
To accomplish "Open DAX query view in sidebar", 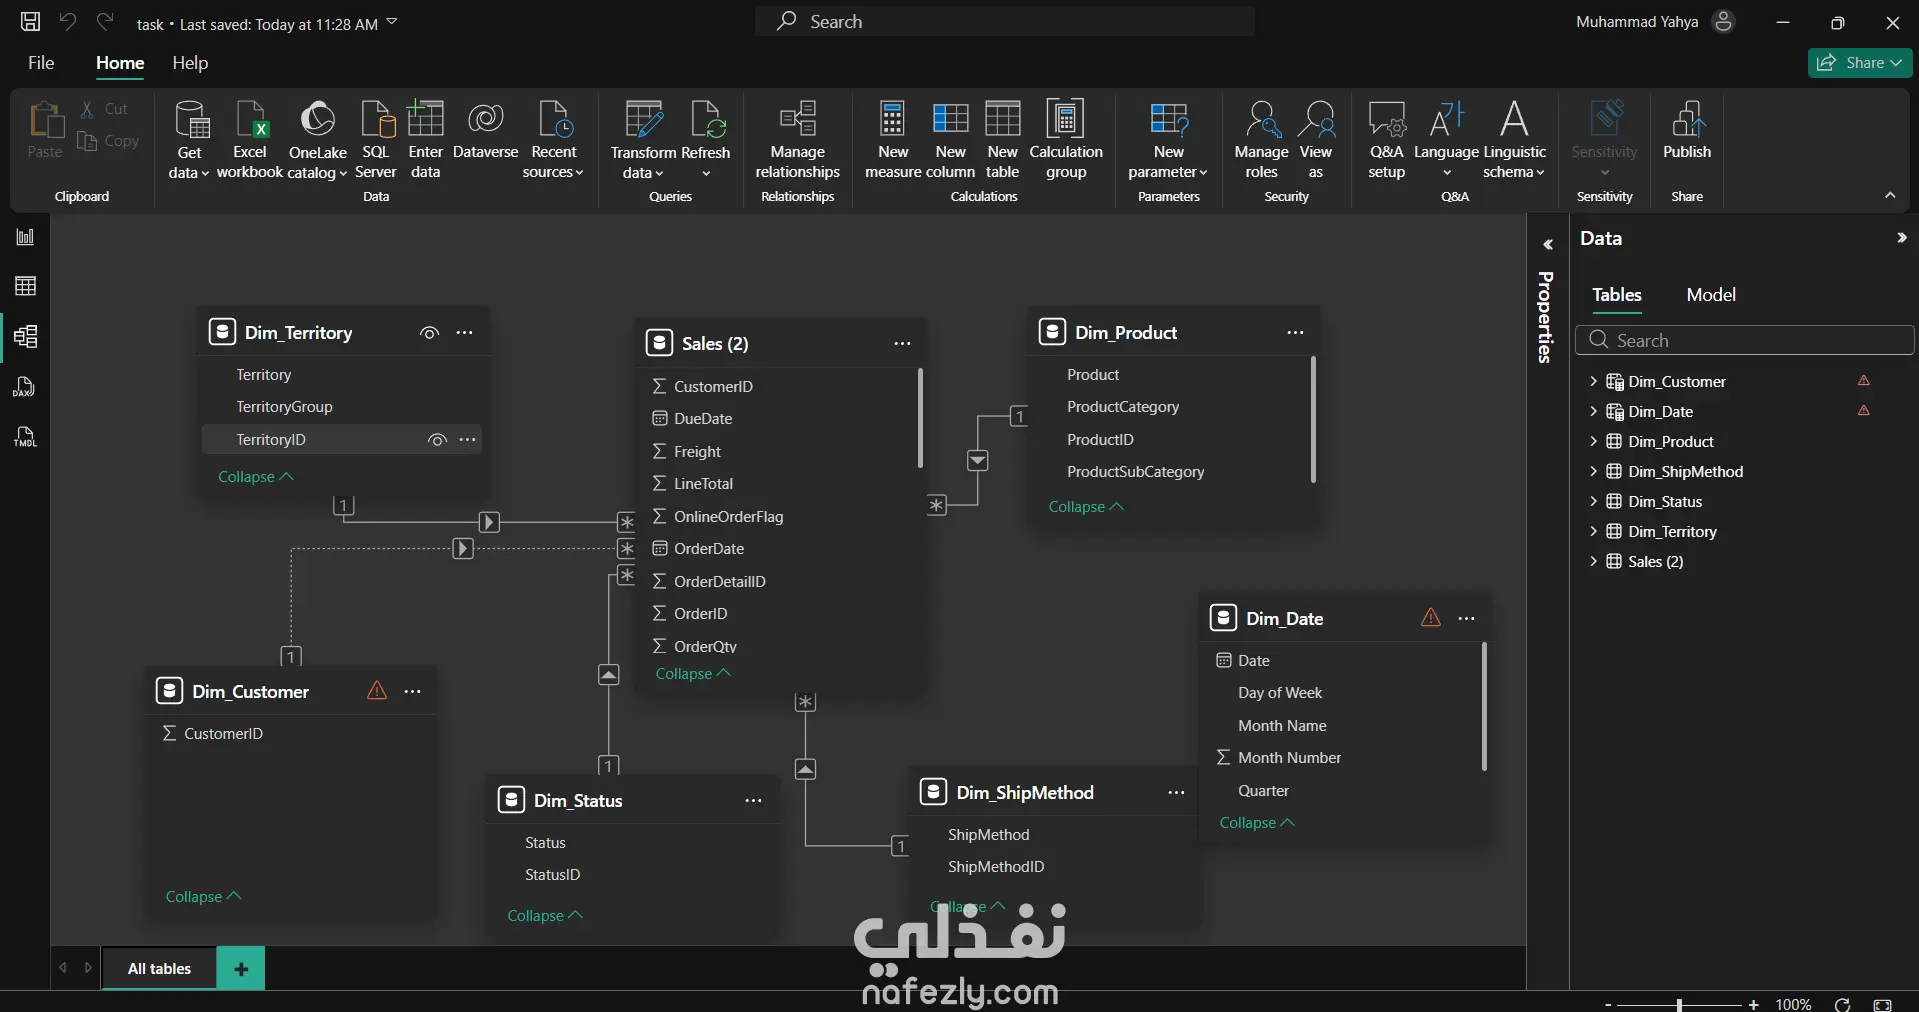I will tap(25, 387).
